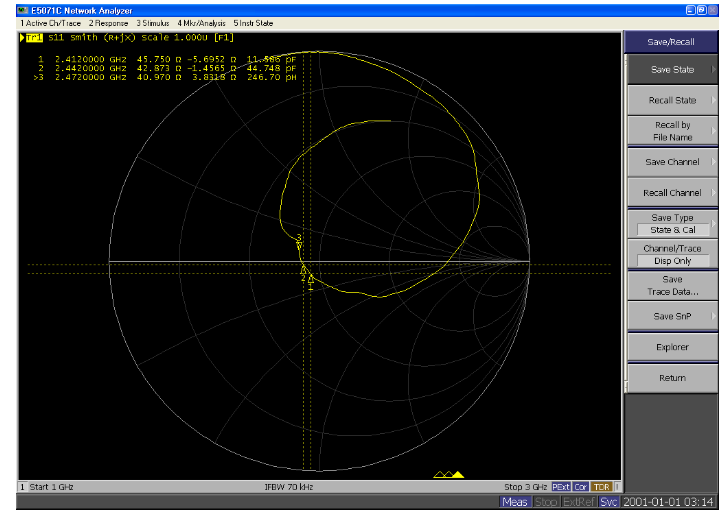Viewport: 723px width, 514px height.
Task: Click marker 1 row at 2.4120000 GHz
Action: [167, 59]
